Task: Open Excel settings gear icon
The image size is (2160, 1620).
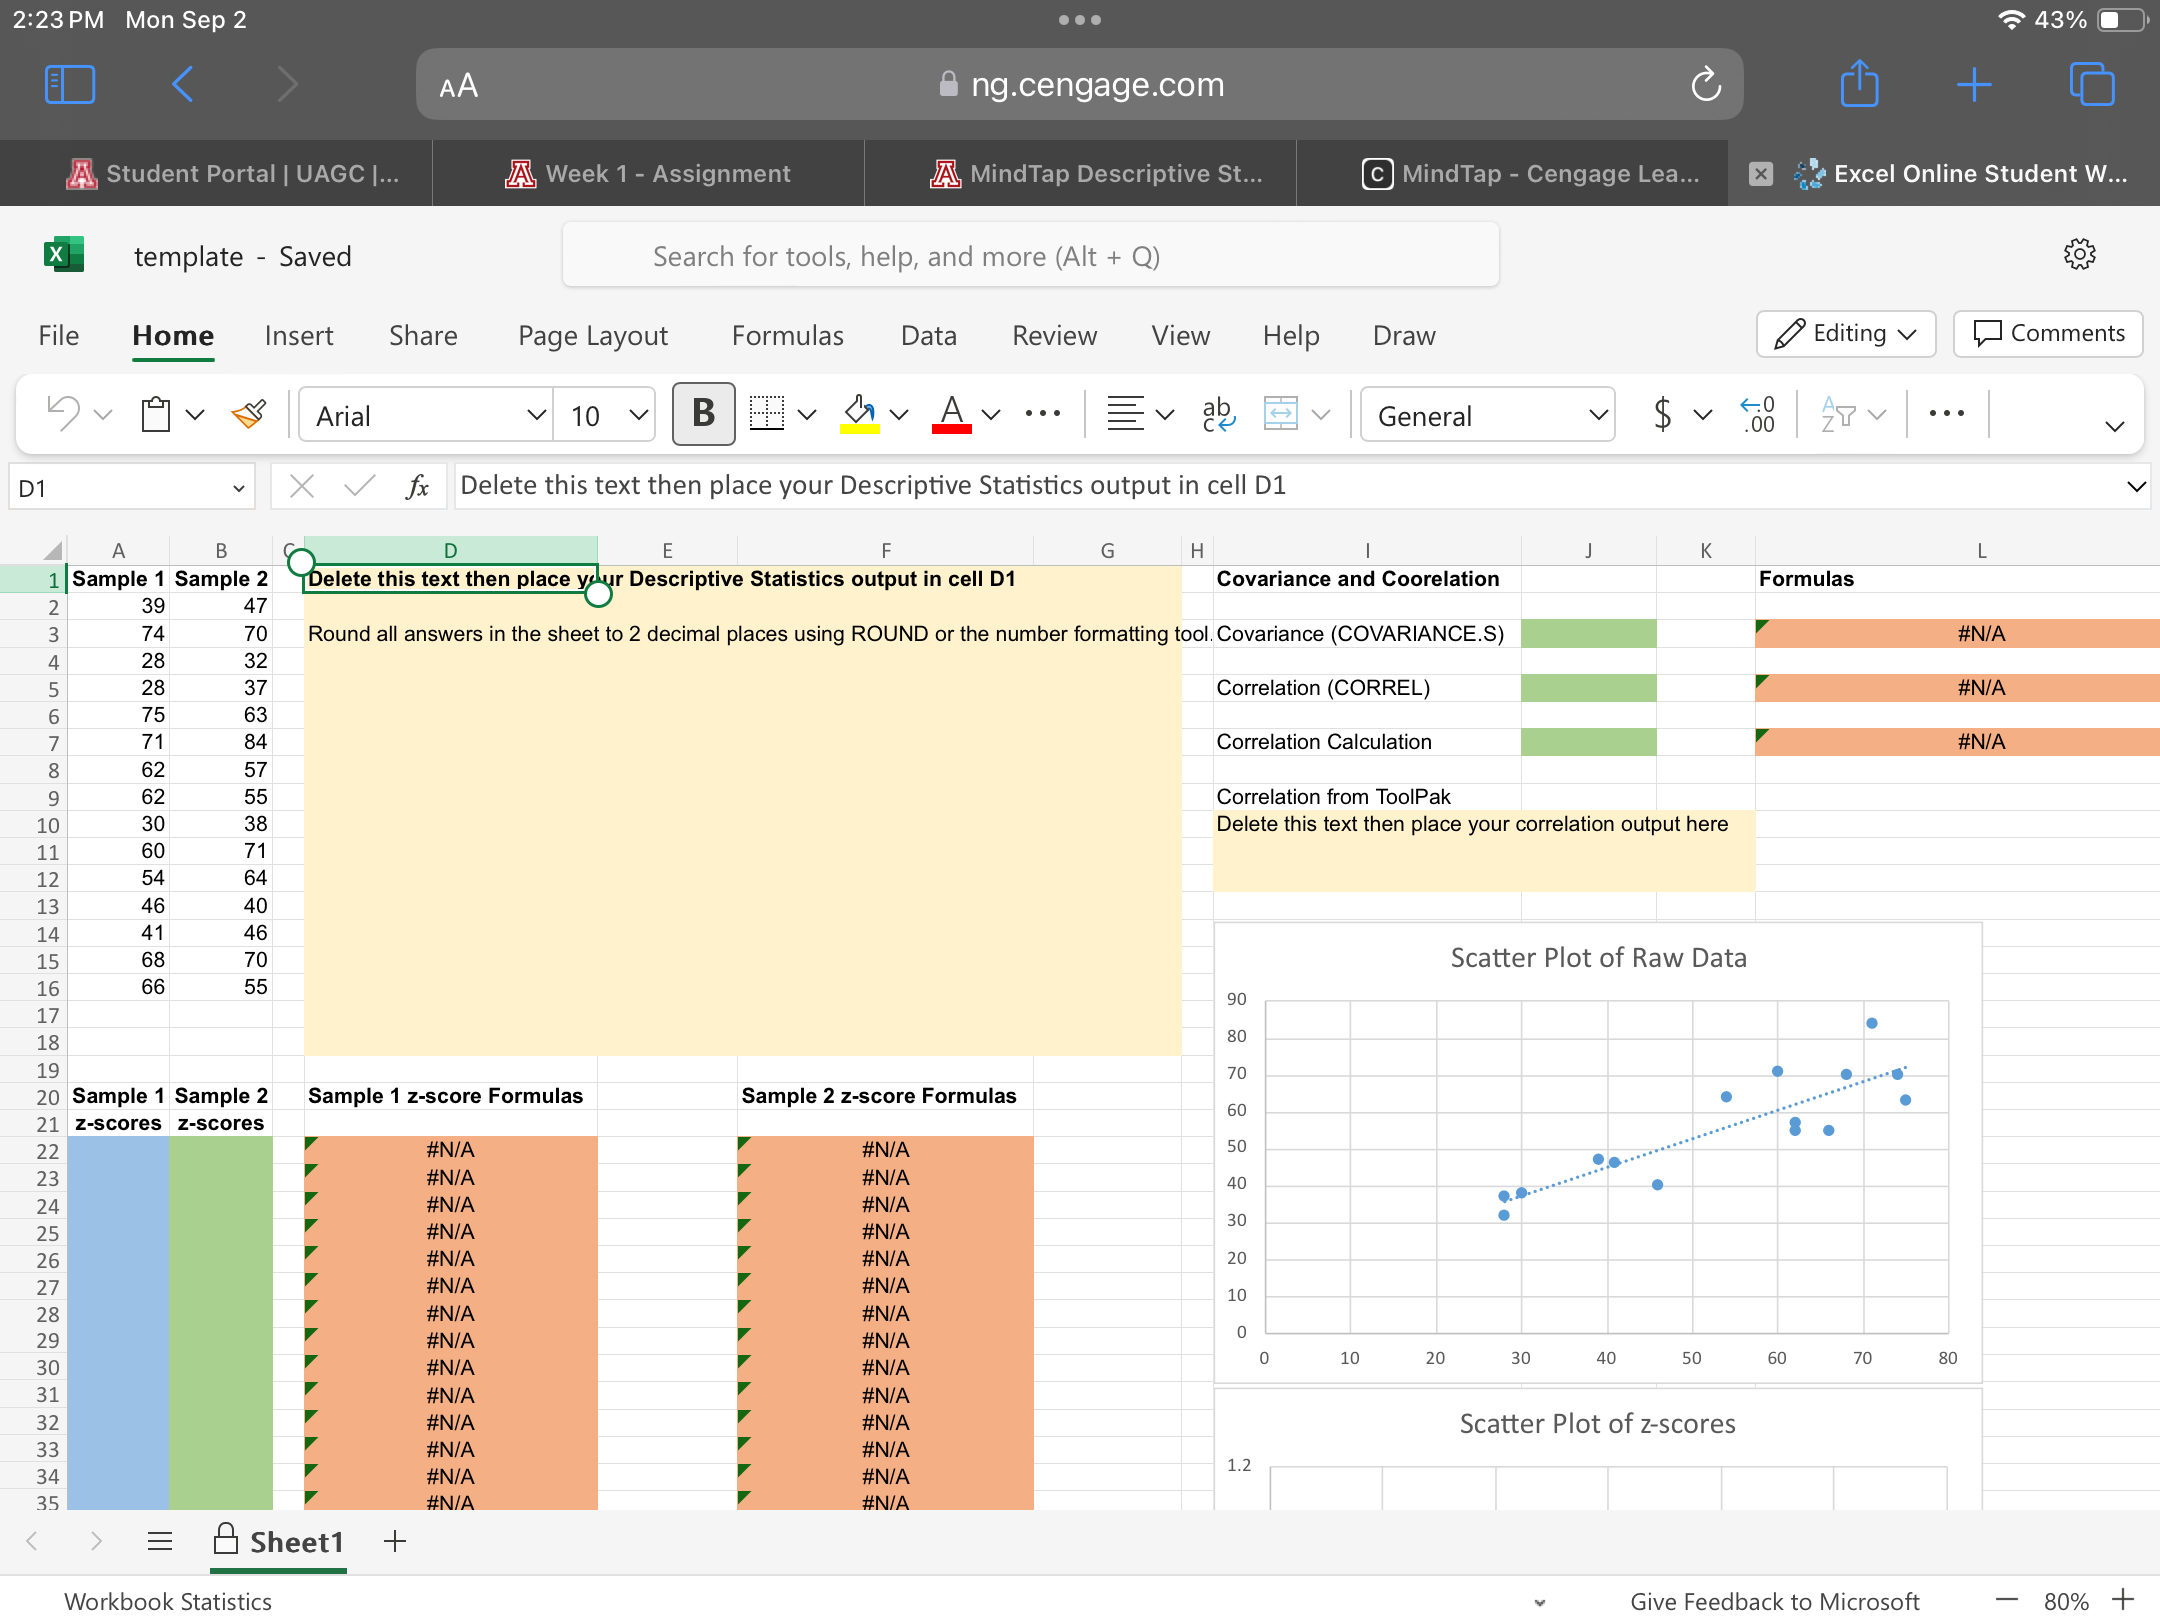Action: pyautogui.click(x=2079, y=254)
